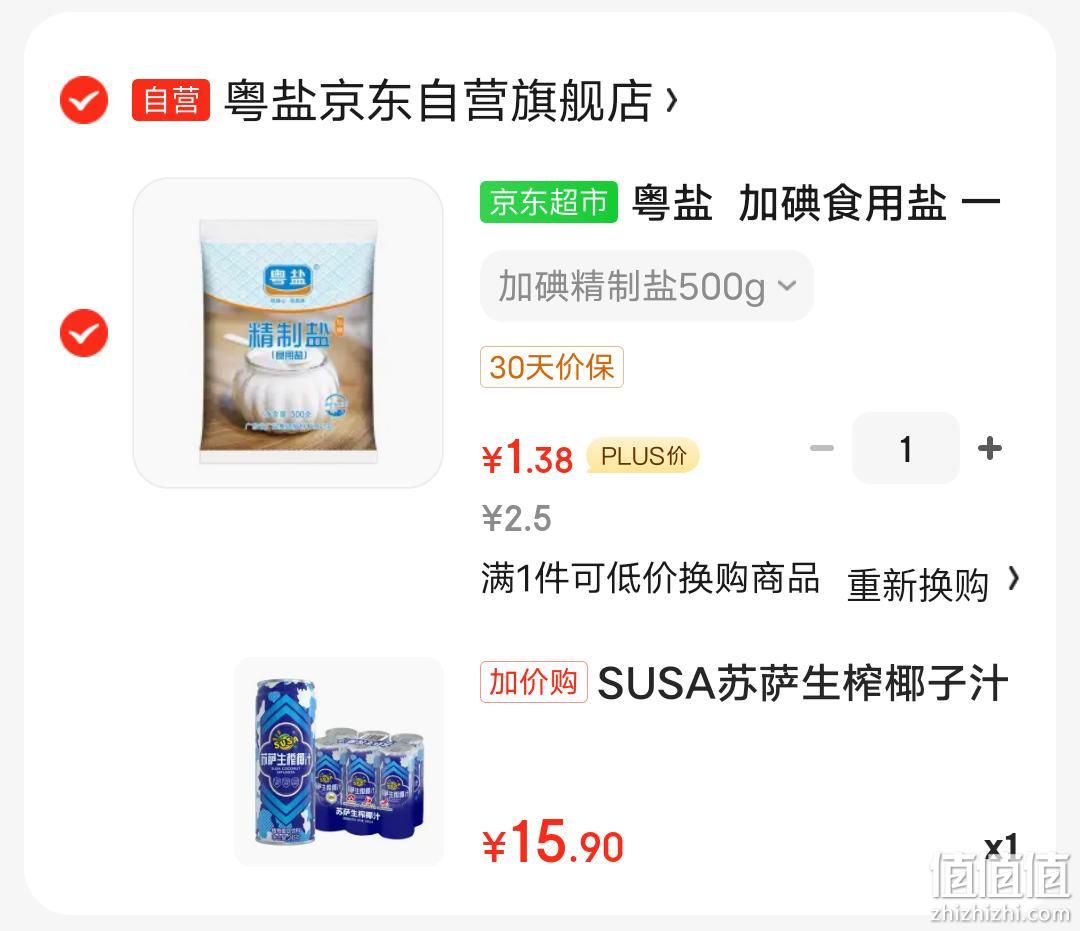Click the quantity field showing 1
The width and height of the screenshot is (1080, 931).
pyautogui.click(x=906, y=448)
